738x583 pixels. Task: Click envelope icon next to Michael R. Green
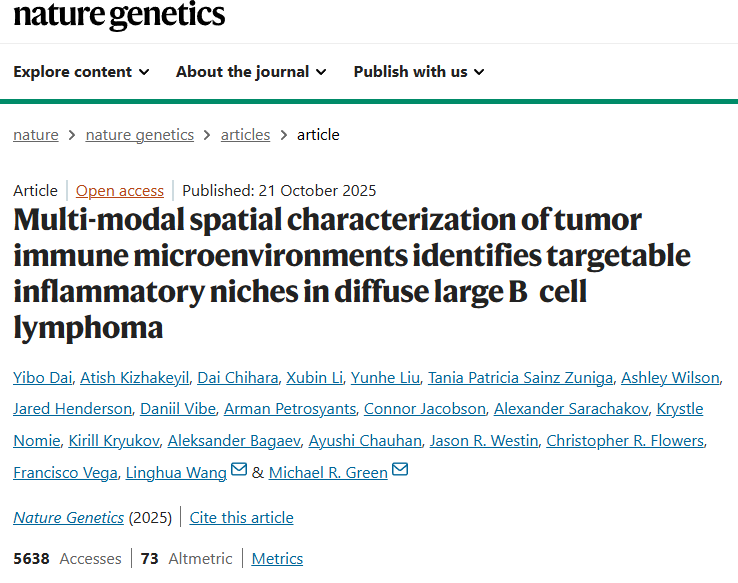(400, 470)
